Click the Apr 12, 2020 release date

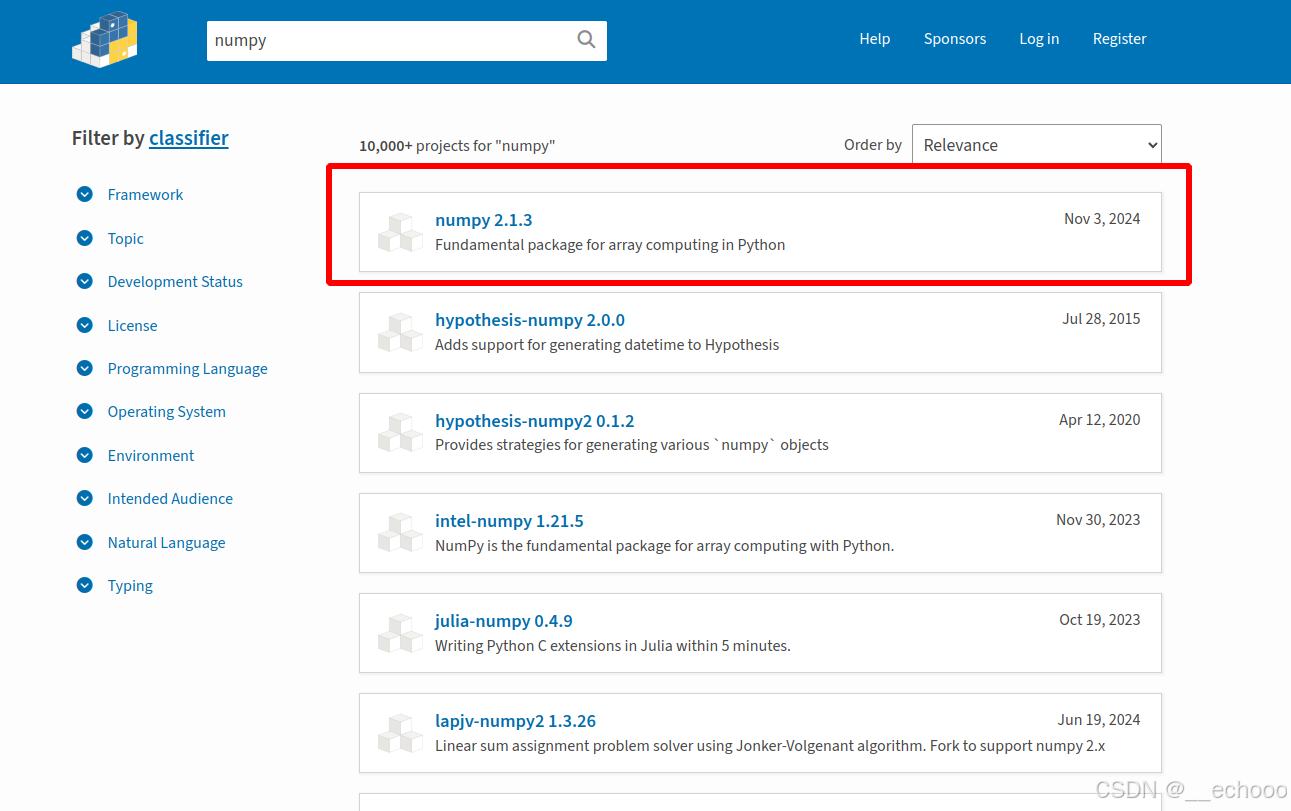(x=1100, y=420)
